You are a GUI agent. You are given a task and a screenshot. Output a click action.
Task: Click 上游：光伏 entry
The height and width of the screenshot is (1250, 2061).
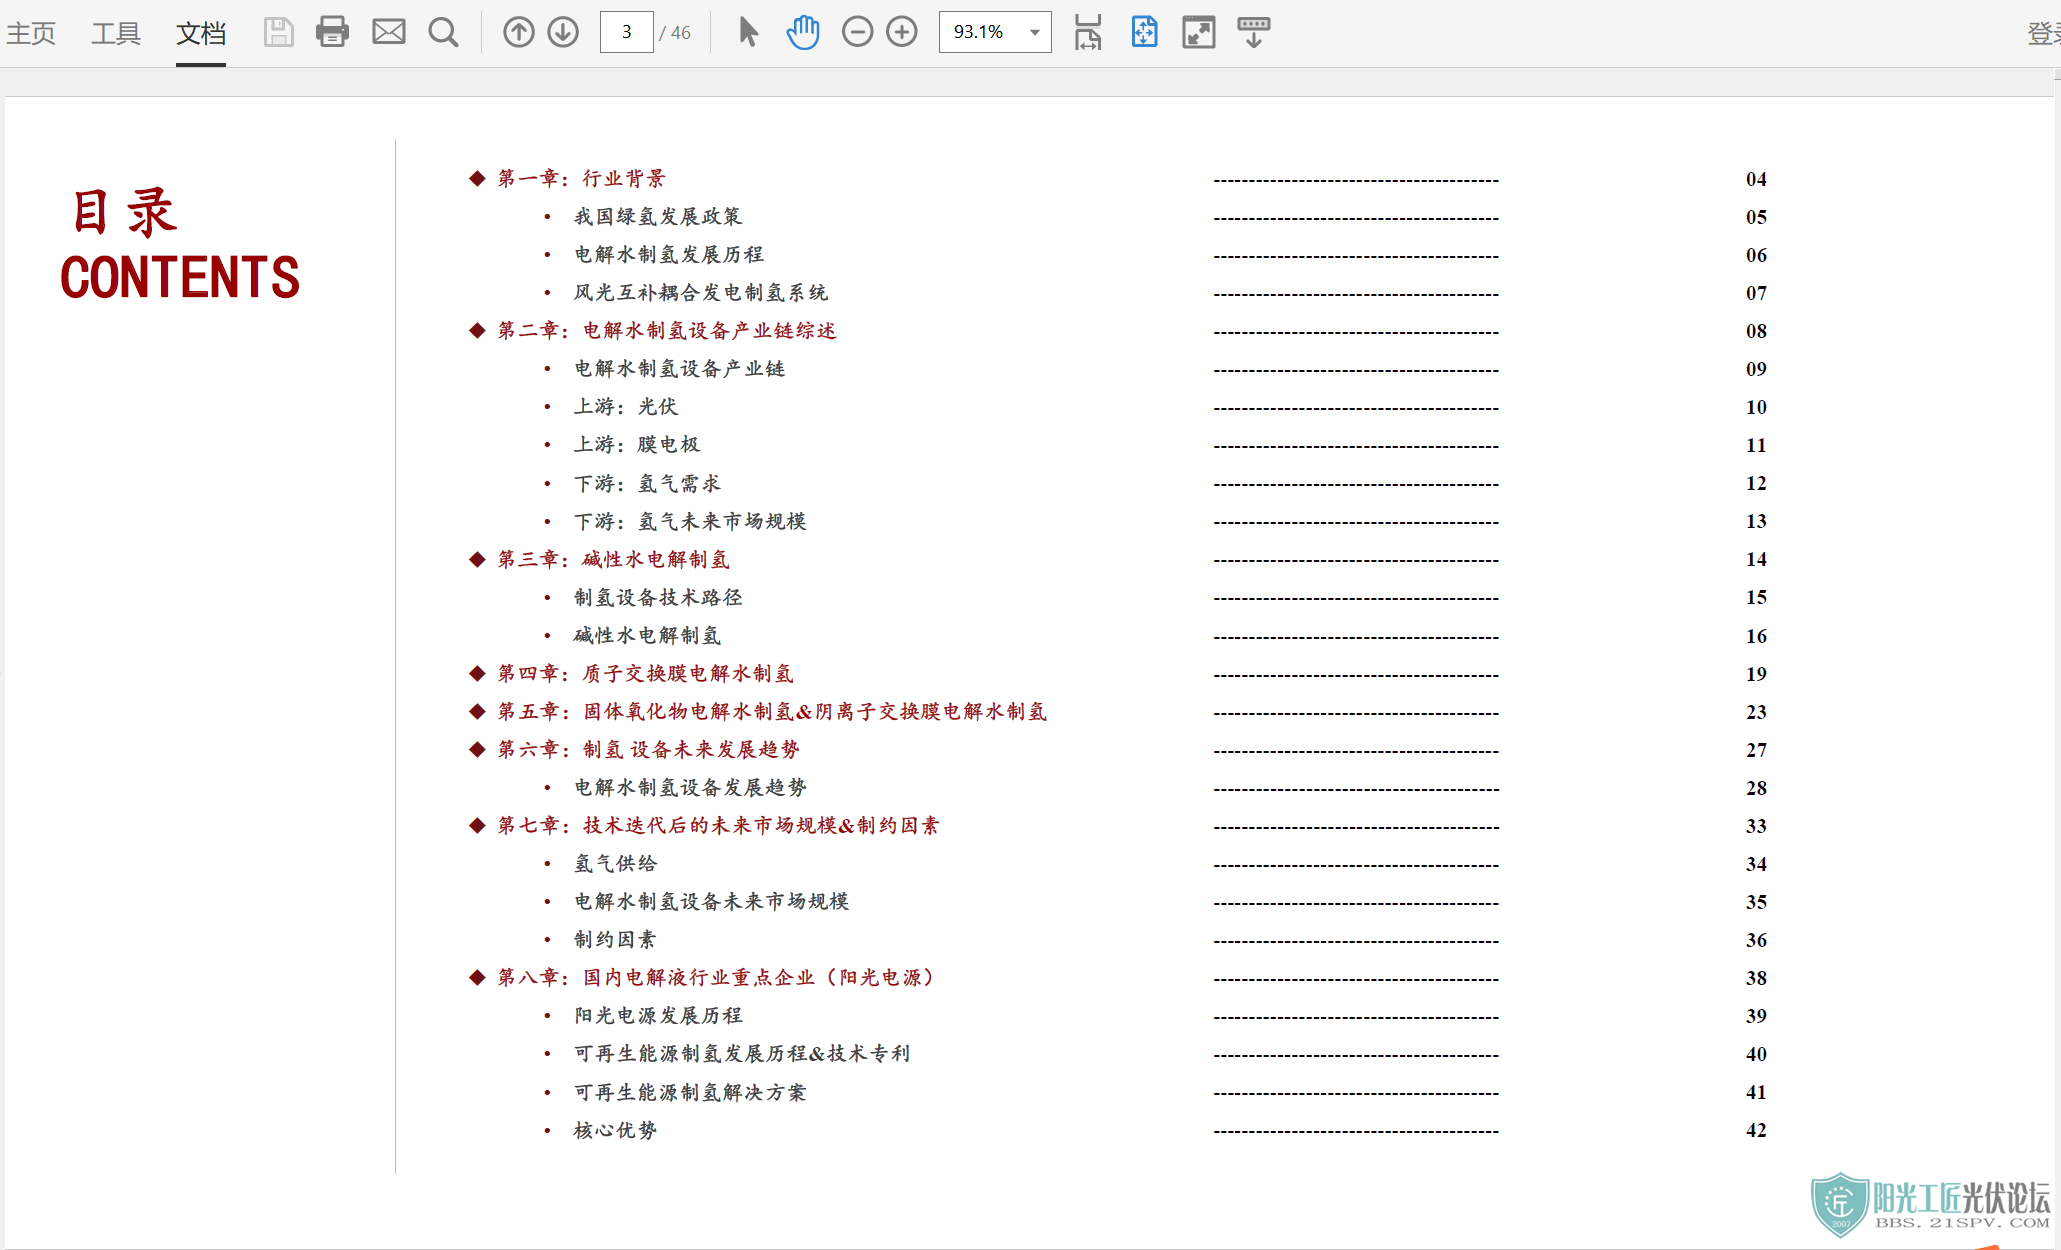pos(625,407)
